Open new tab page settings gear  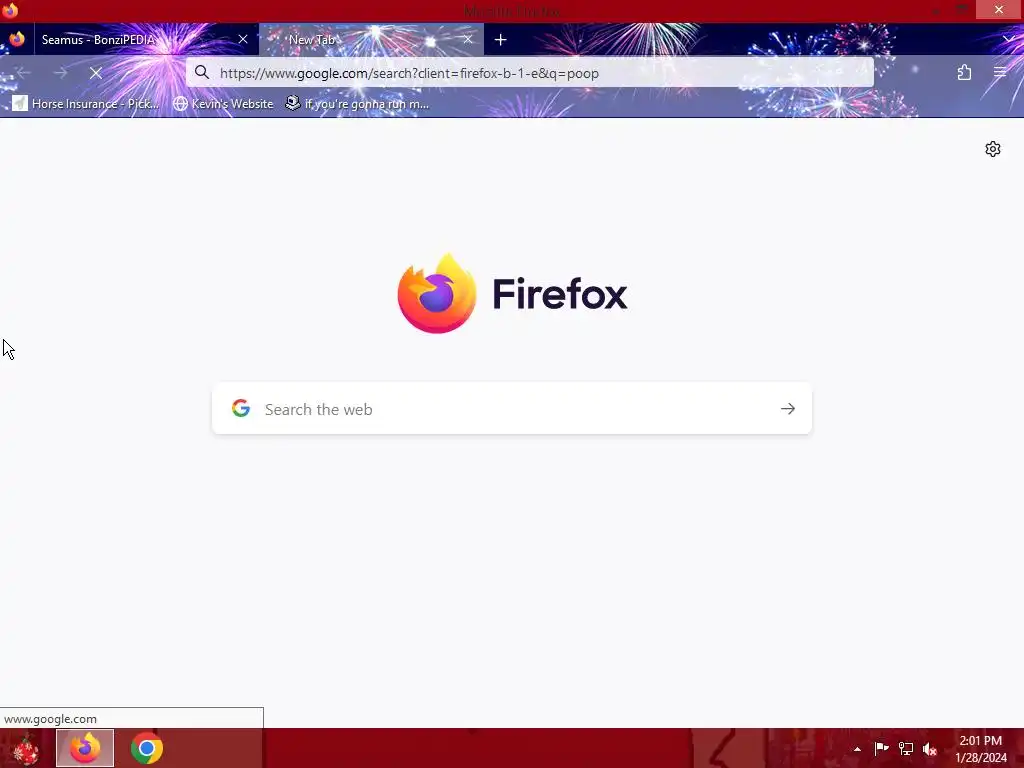coord(993,149)
